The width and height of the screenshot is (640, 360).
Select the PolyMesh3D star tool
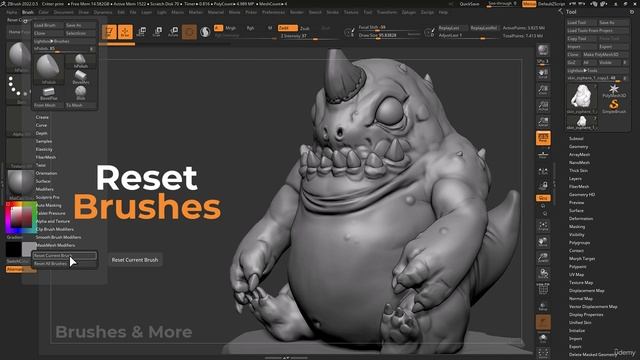point(613,91)
